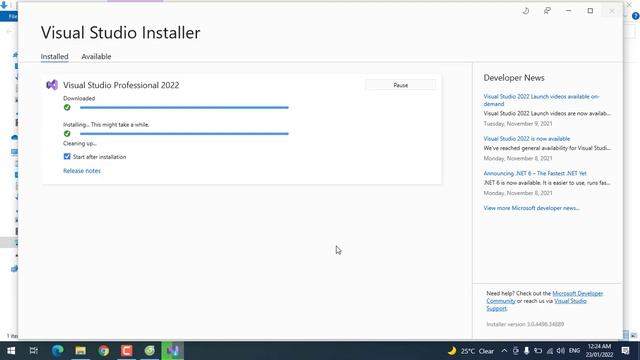Image resolution: width=640 pixels, height=360 pixels.
Task: Open the volume speaker tray icon
Action: pyautogui.click(x=560, y=351)
